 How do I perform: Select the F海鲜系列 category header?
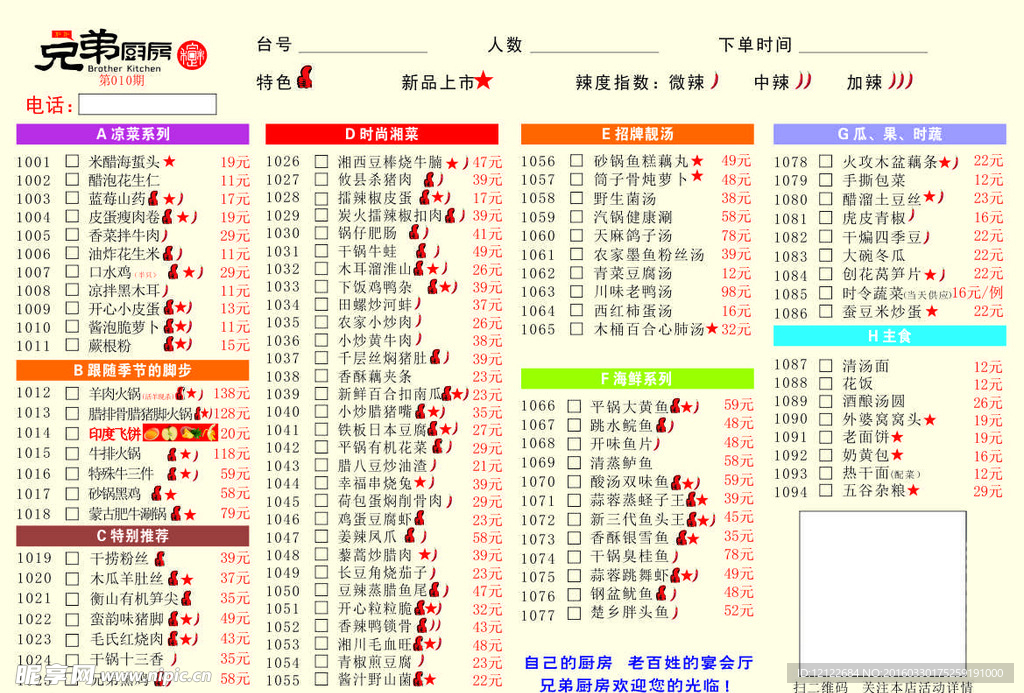coord(637,377)
